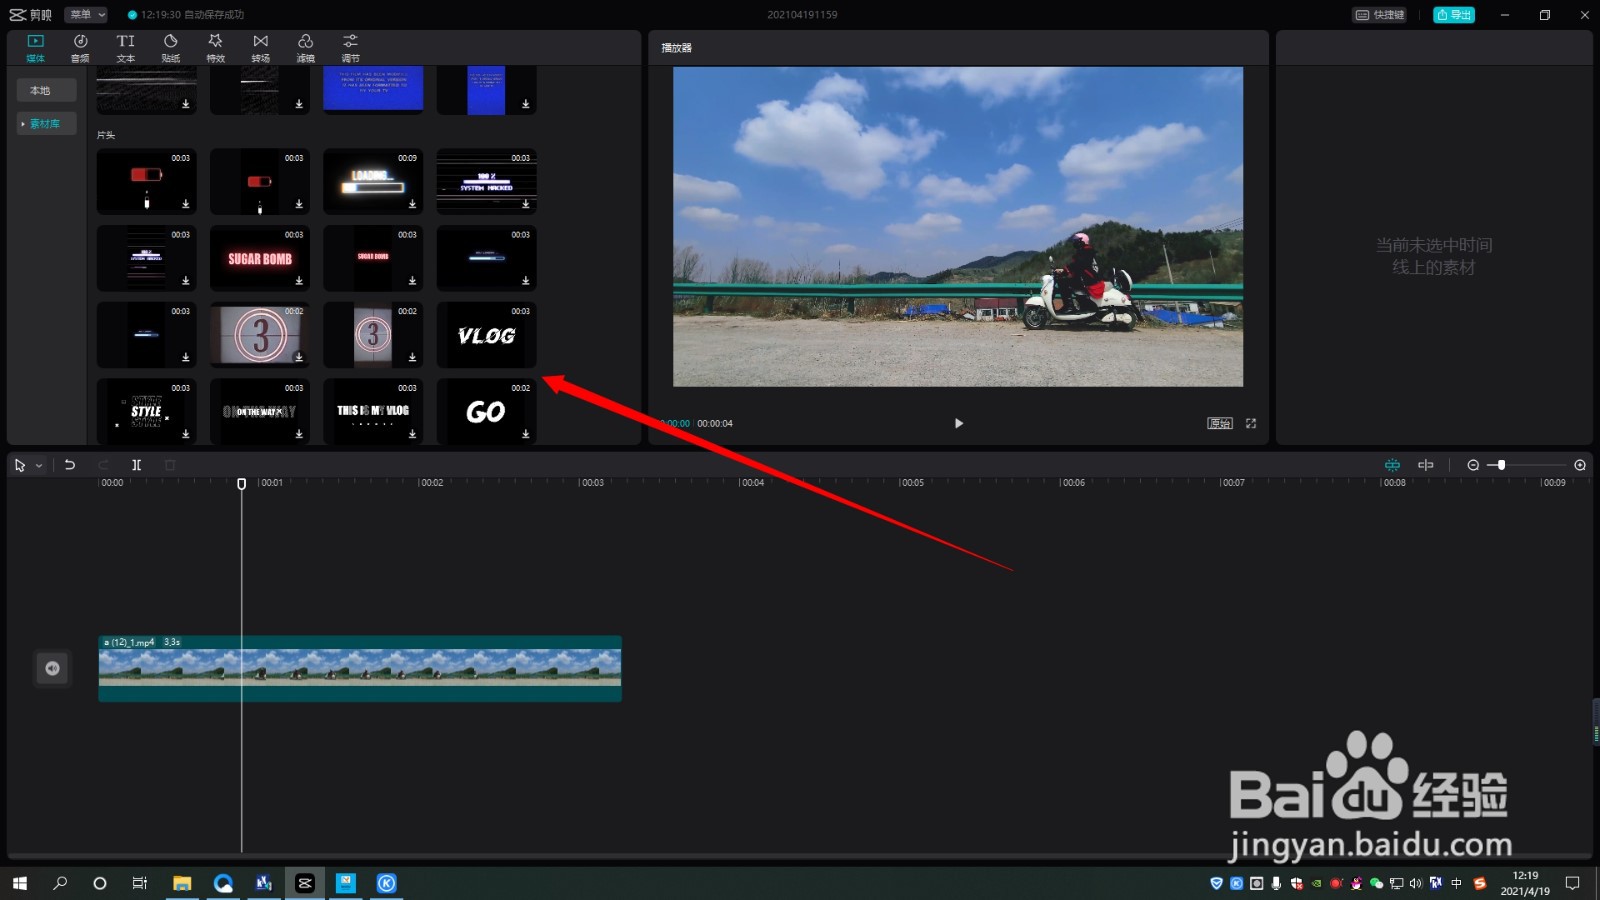
Task: Select the VLOG intro thumbnail
Action: (486, 335)
